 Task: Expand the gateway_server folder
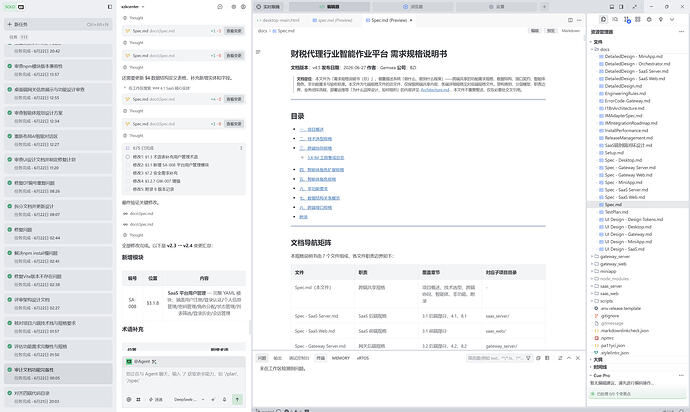[592, 256]
